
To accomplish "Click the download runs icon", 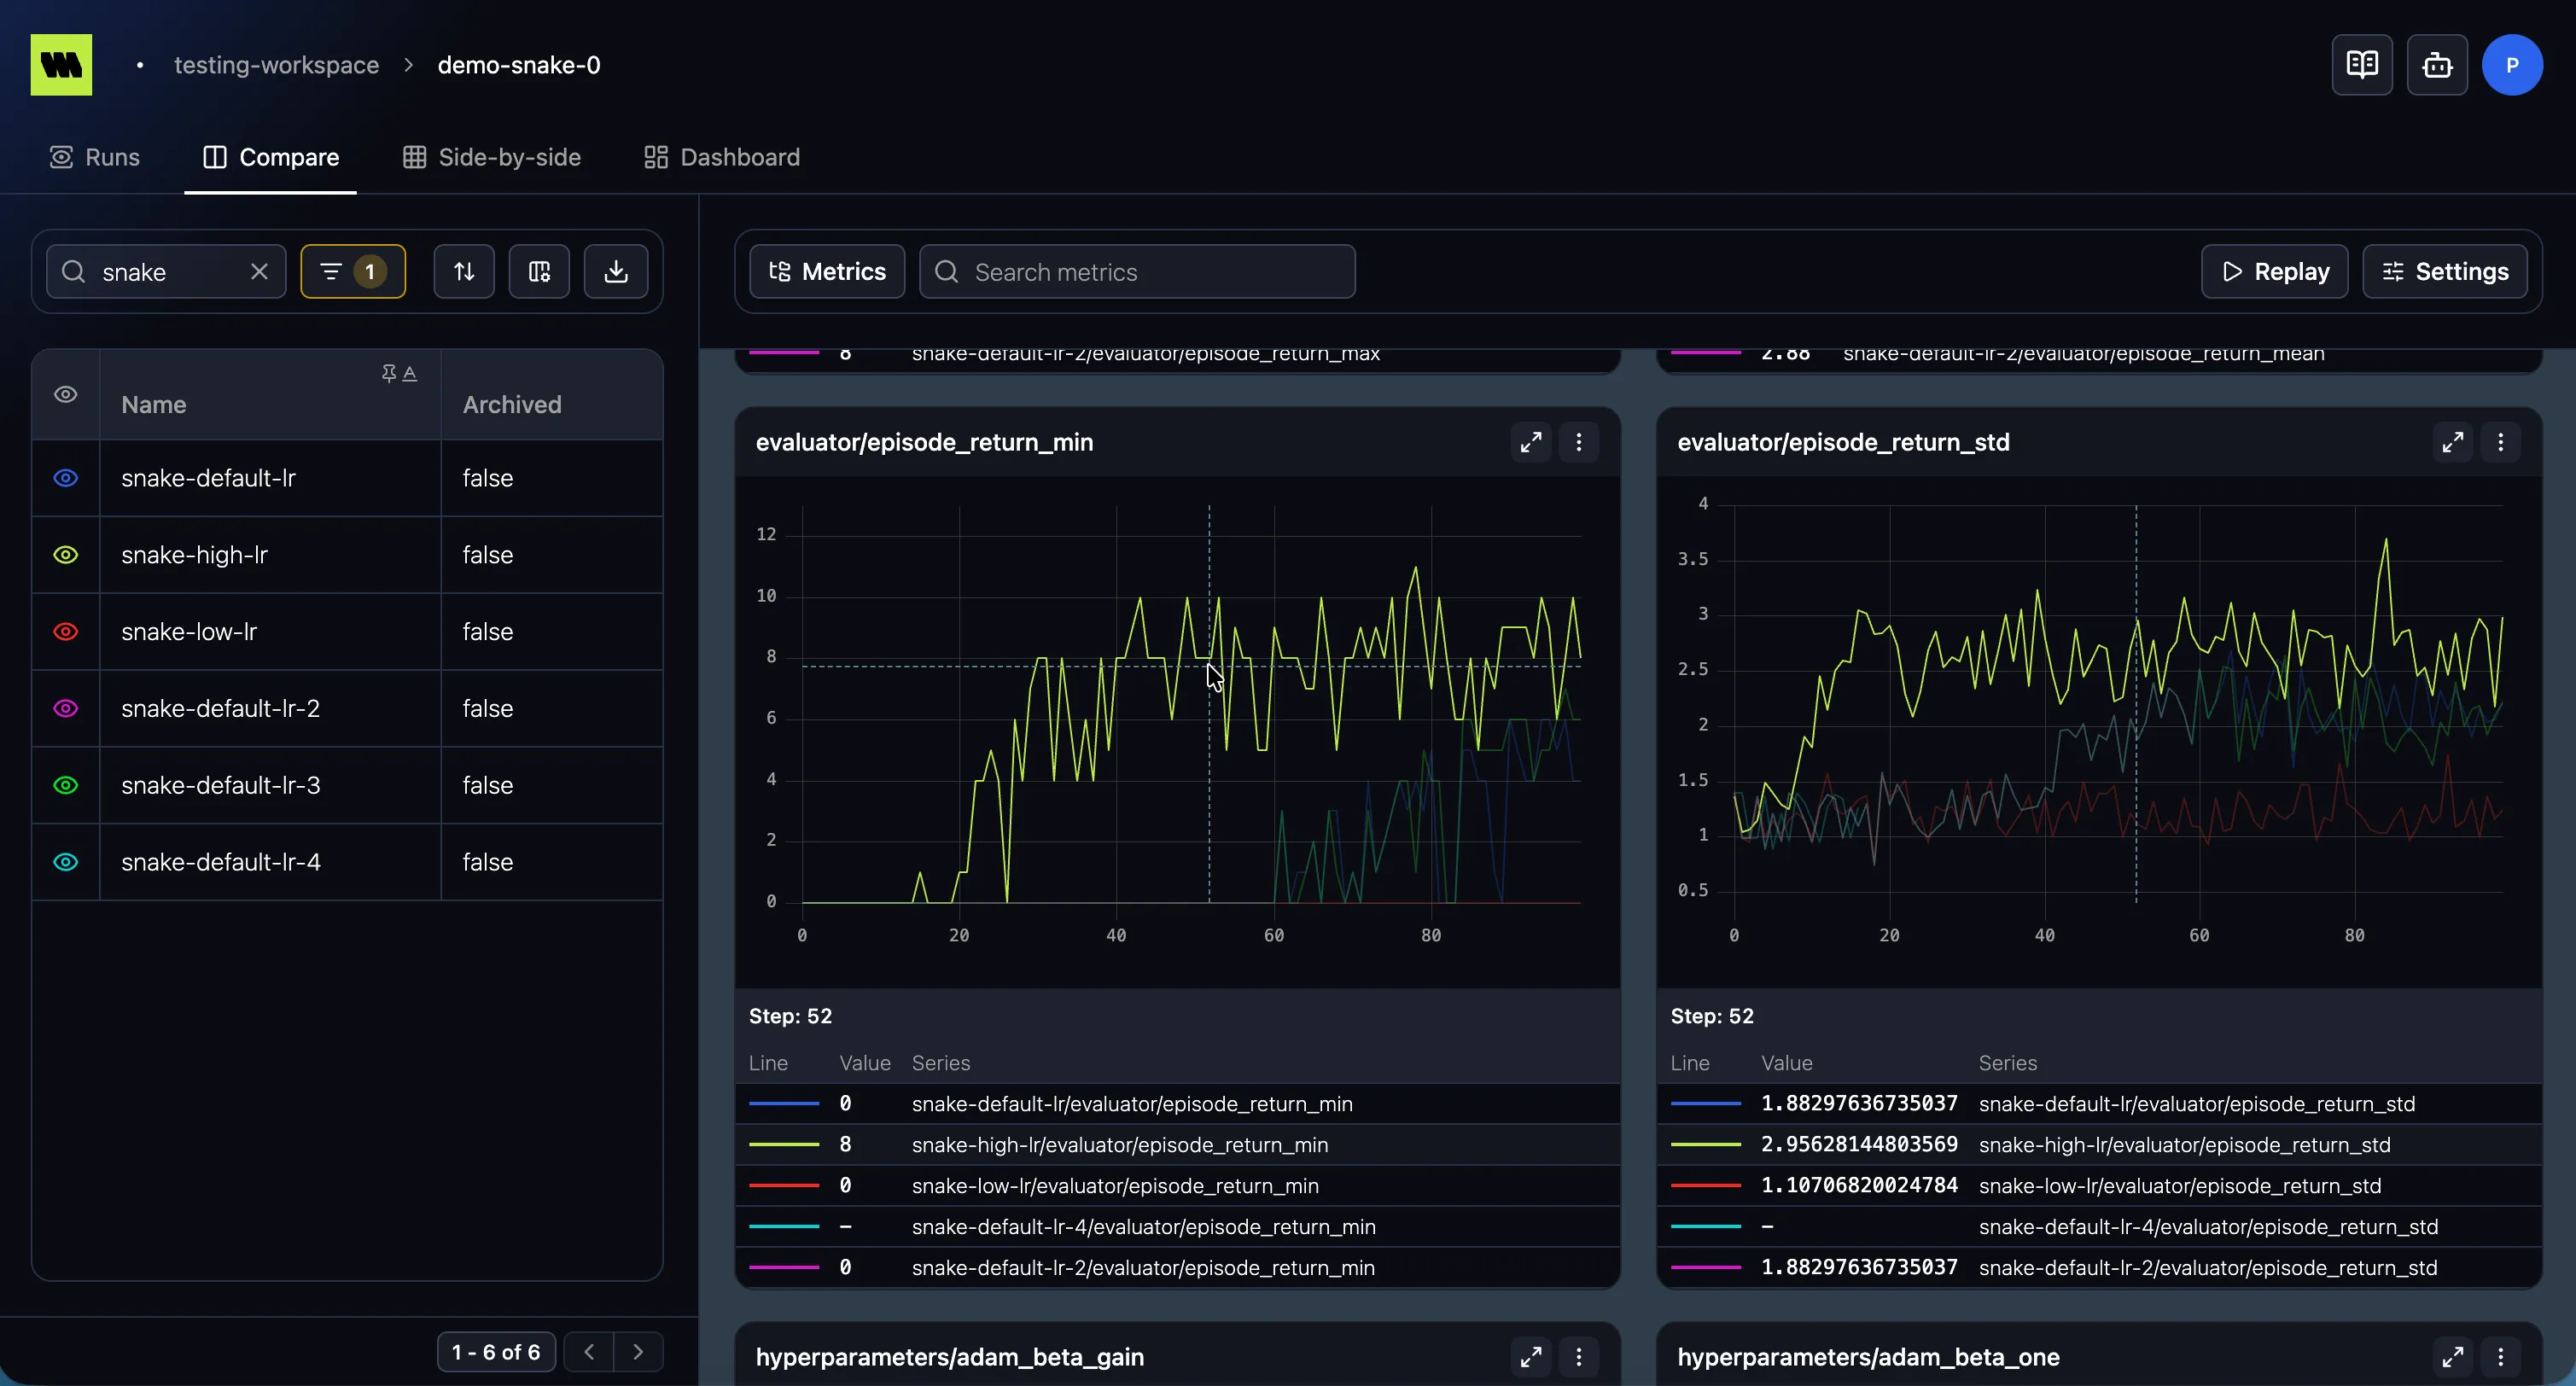I will pos(616,271).
